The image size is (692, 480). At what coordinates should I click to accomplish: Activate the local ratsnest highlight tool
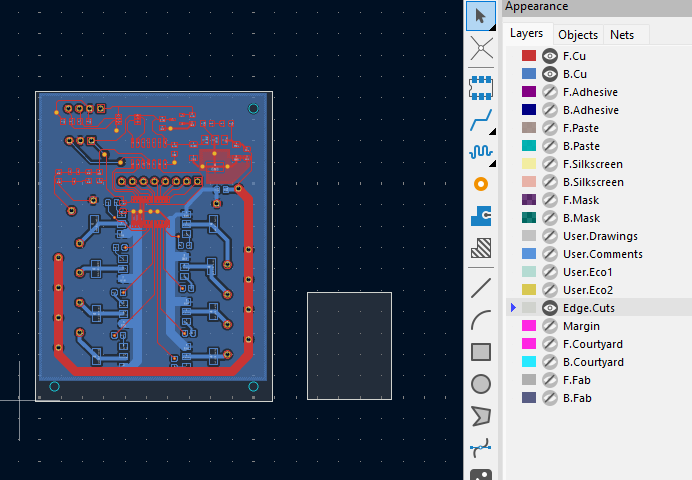[x=481, y=48]
